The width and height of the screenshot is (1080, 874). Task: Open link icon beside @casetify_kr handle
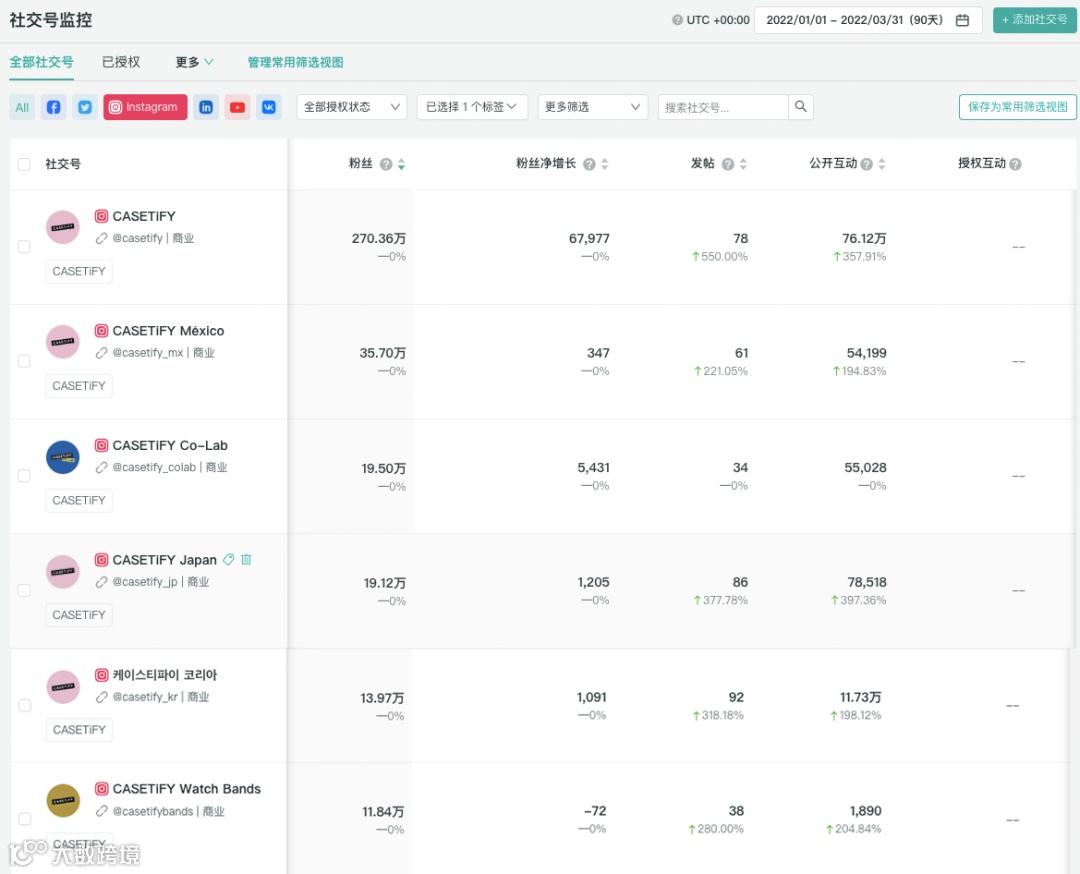tap(101, 697)
